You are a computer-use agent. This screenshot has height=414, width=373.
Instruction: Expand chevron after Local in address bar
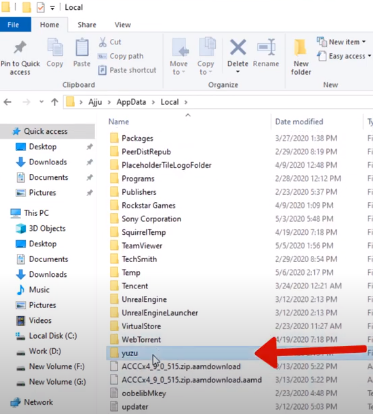[186, 102]
